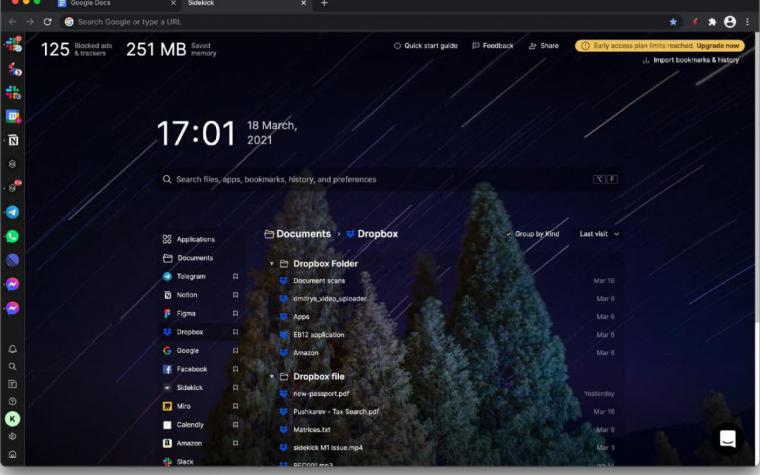Switch to the Google Docs tab
Image resolution: width=760 pixels, height=475 pixels.
pos(116,3)
